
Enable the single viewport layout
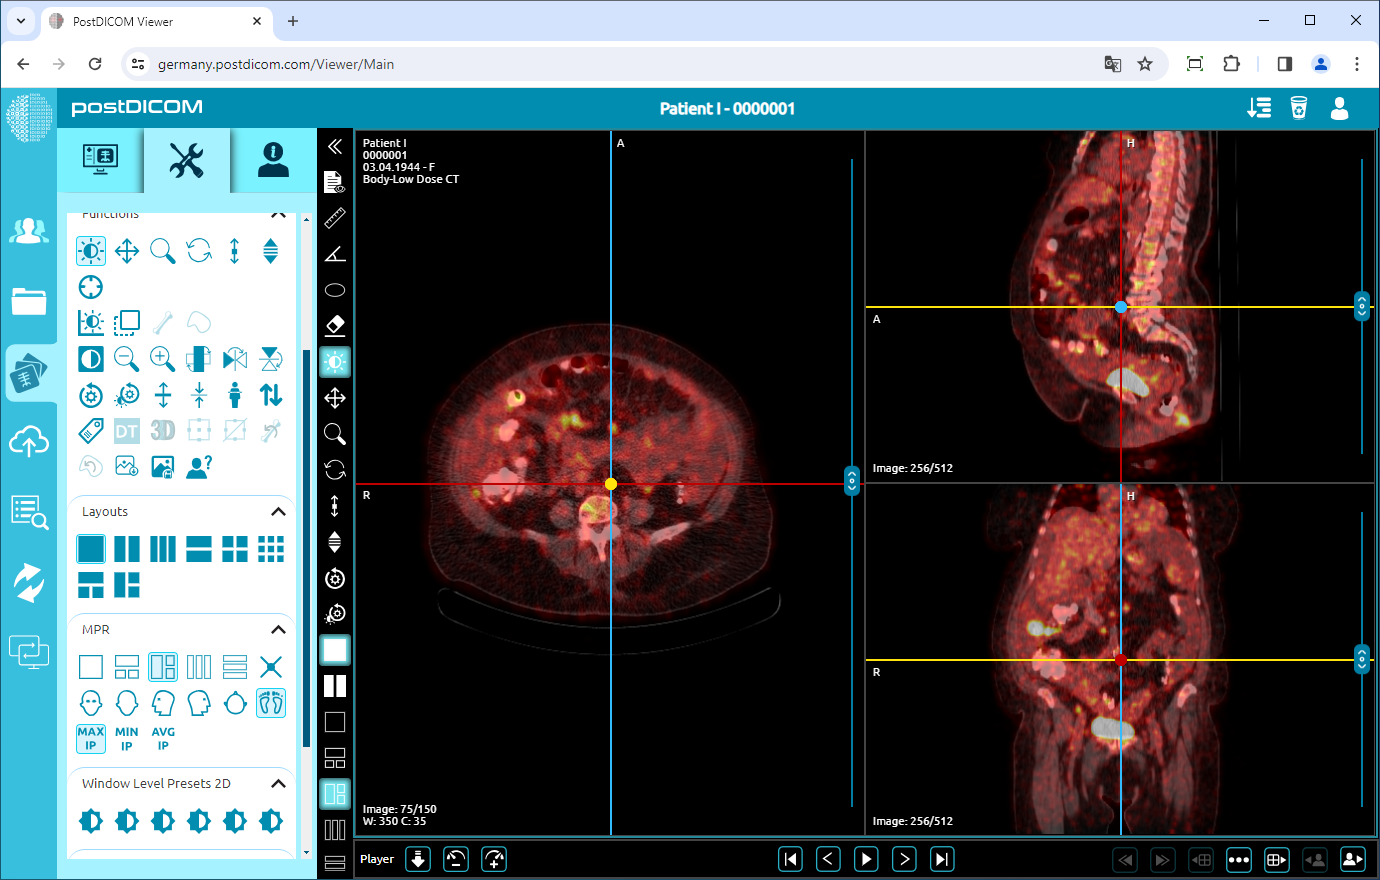[x=90, y=548]
